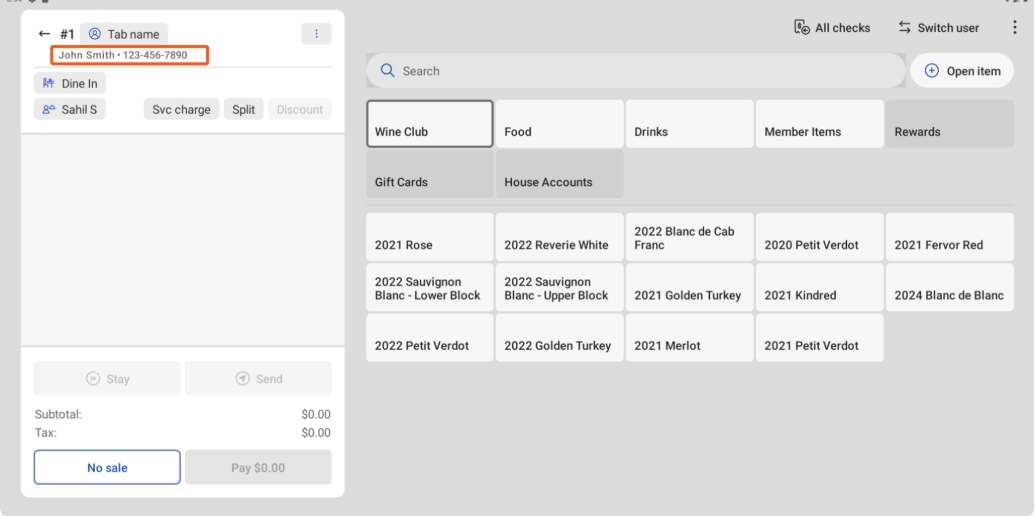Add 2021 Fervor Red
The width and height of the screenshot is (1036, 516).
click(x=950, y=237)
